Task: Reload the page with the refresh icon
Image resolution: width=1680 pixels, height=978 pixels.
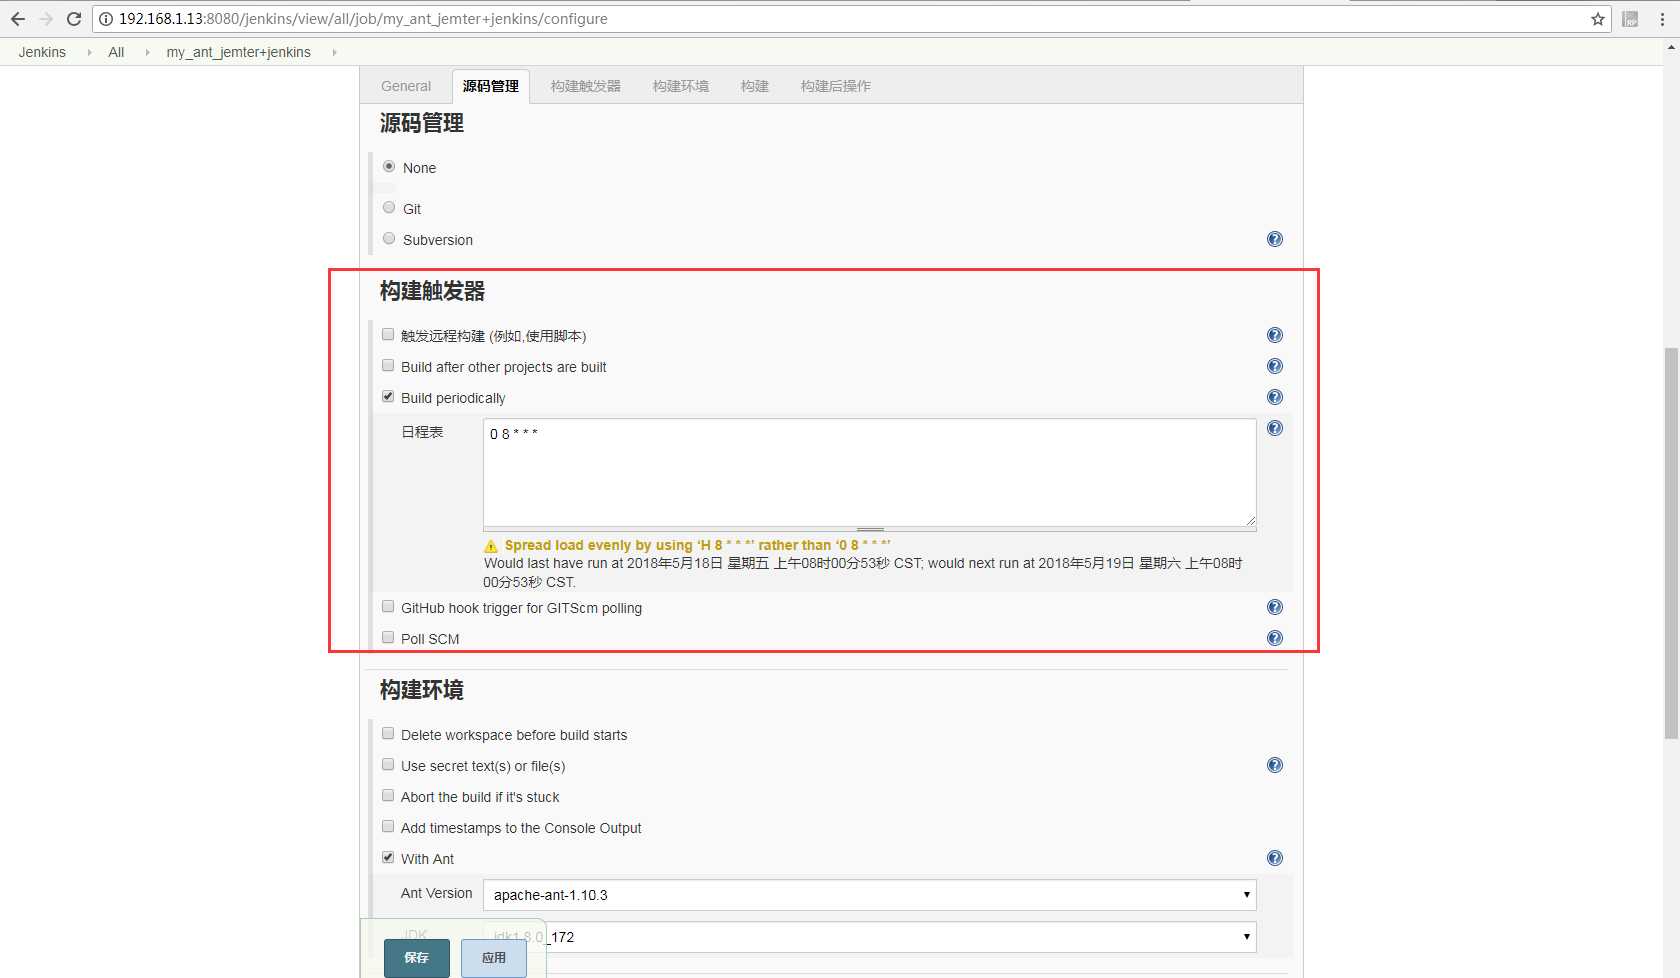Action: click(74, 19)
